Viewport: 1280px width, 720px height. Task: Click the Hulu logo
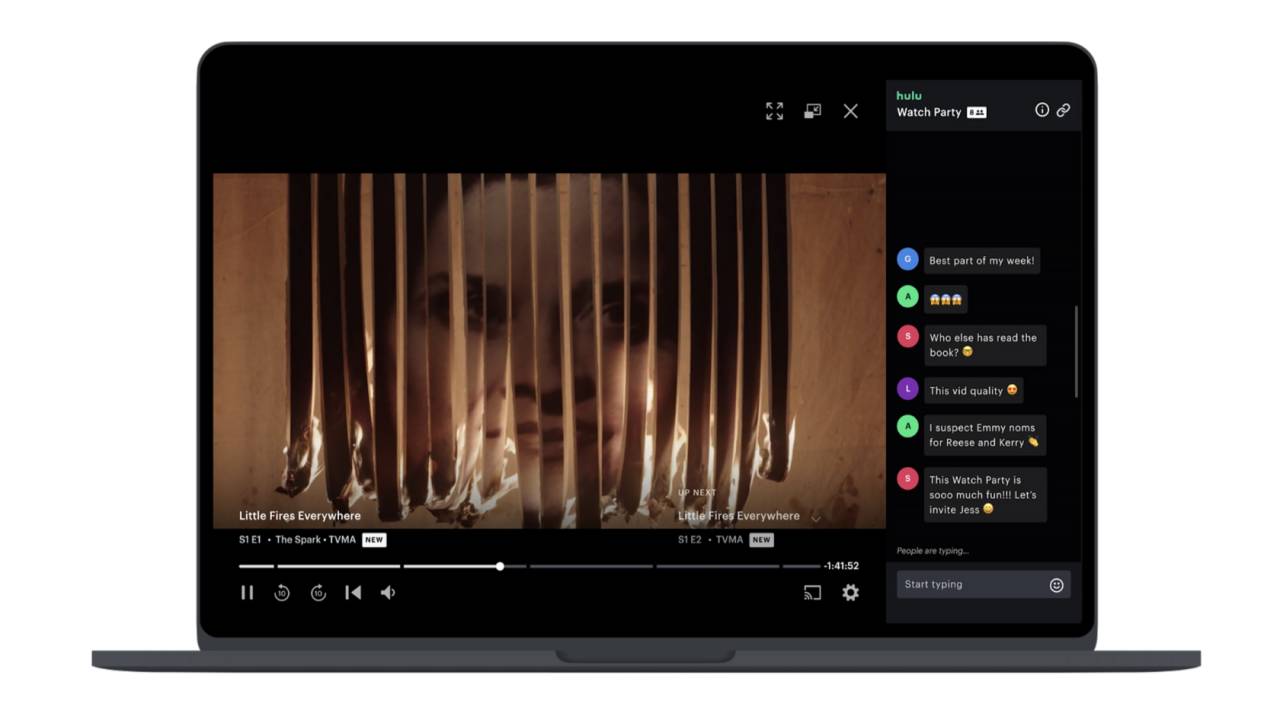pos(909,96)
